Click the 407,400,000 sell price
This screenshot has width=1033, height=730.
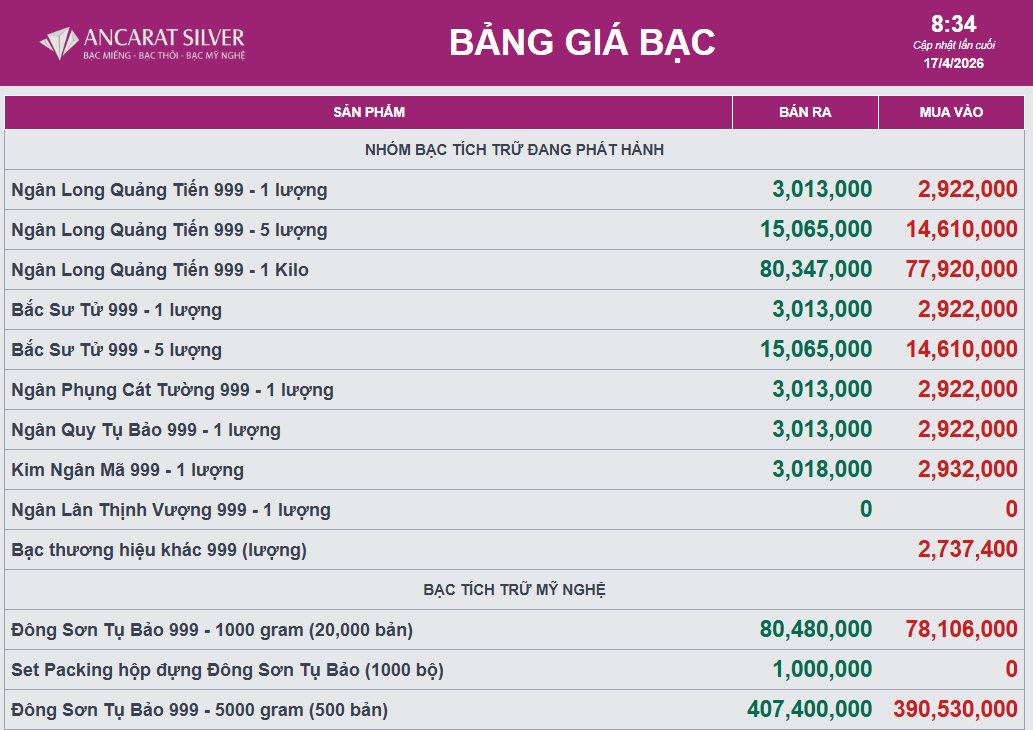[809, 710]
